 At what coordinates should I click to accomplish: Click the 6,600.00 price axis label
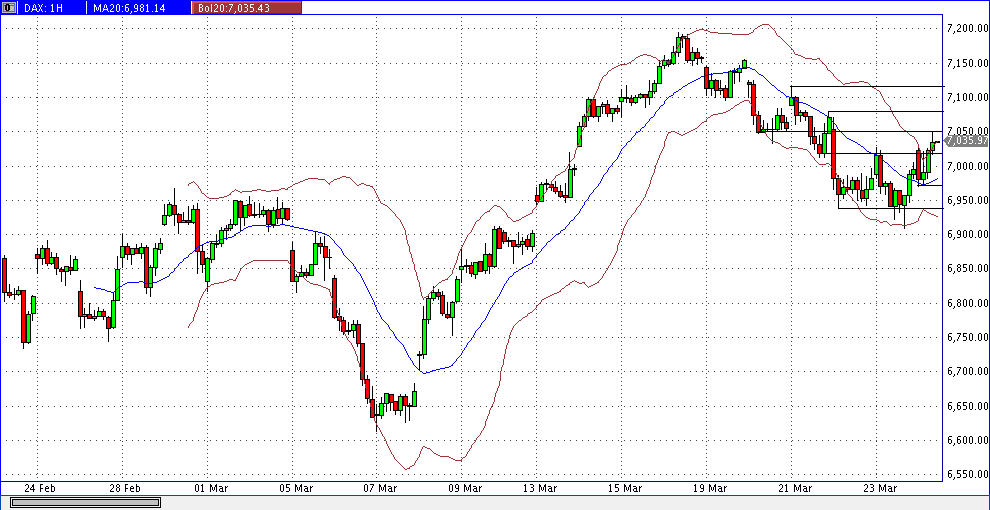point(967,440)
